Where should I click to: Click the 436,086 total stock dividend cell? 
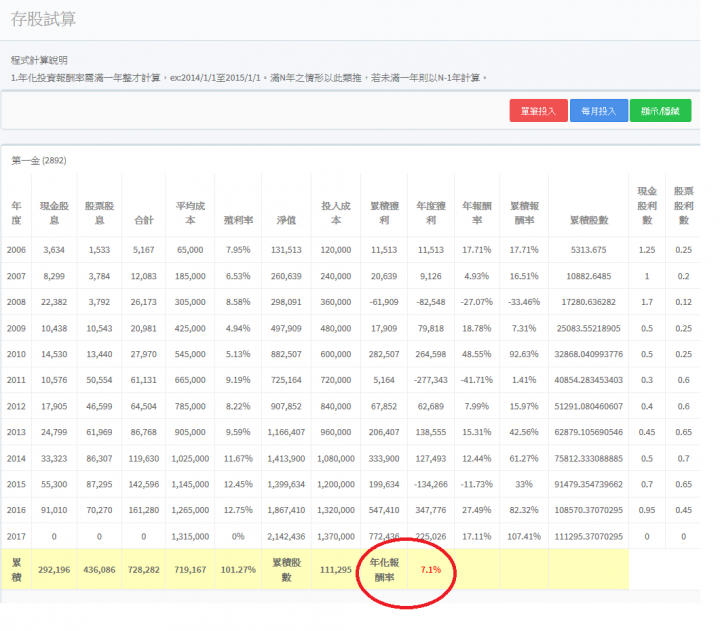99,569
